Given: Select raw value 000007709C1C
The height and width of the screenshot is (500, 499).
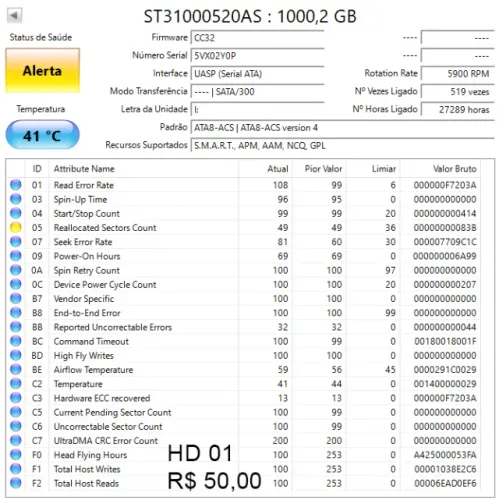Looking at the screenshot, I should pyautogui.click(x=445, y=242).
